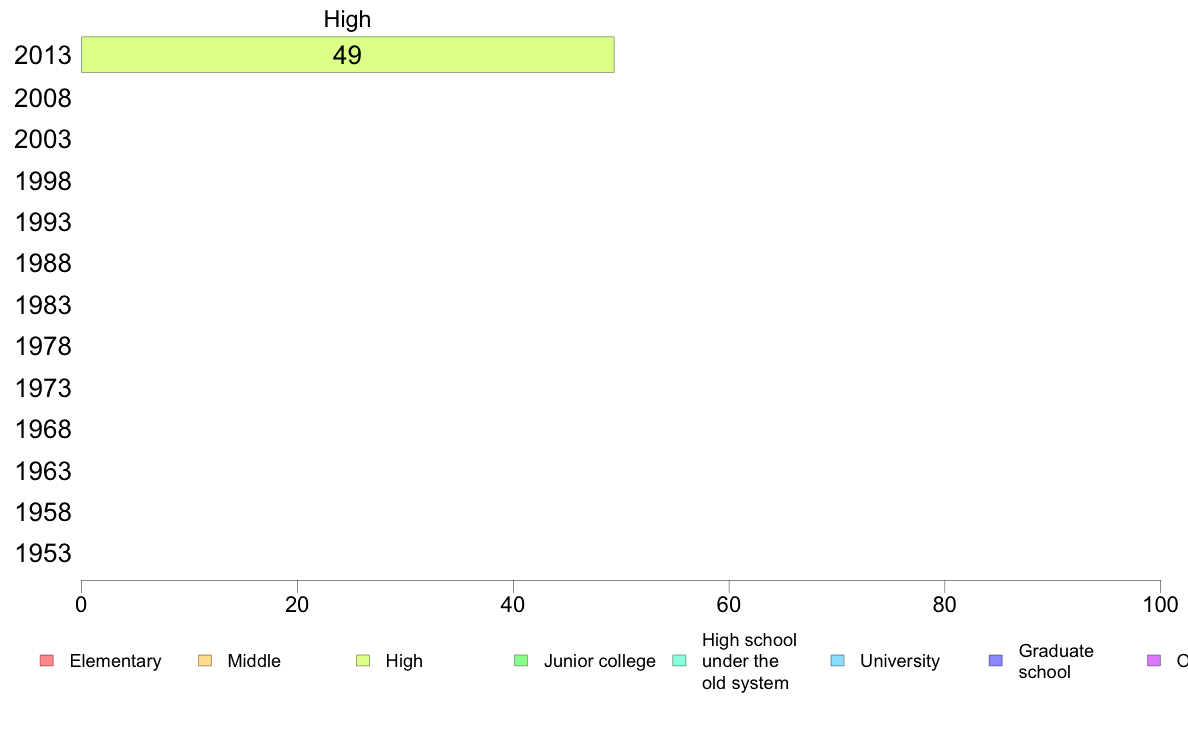Click the 100 tick on the x-axis
The height and width of the screenshot is (736, 1188).
[1160, 604]
